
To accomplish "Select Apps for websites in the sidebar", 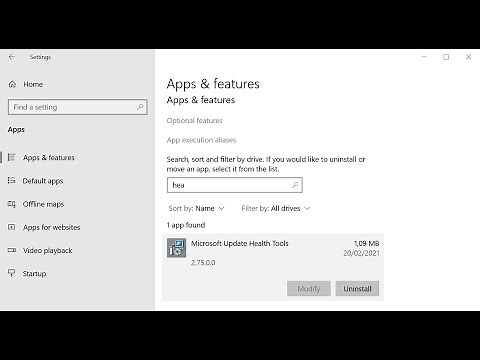I will [52, 227].
